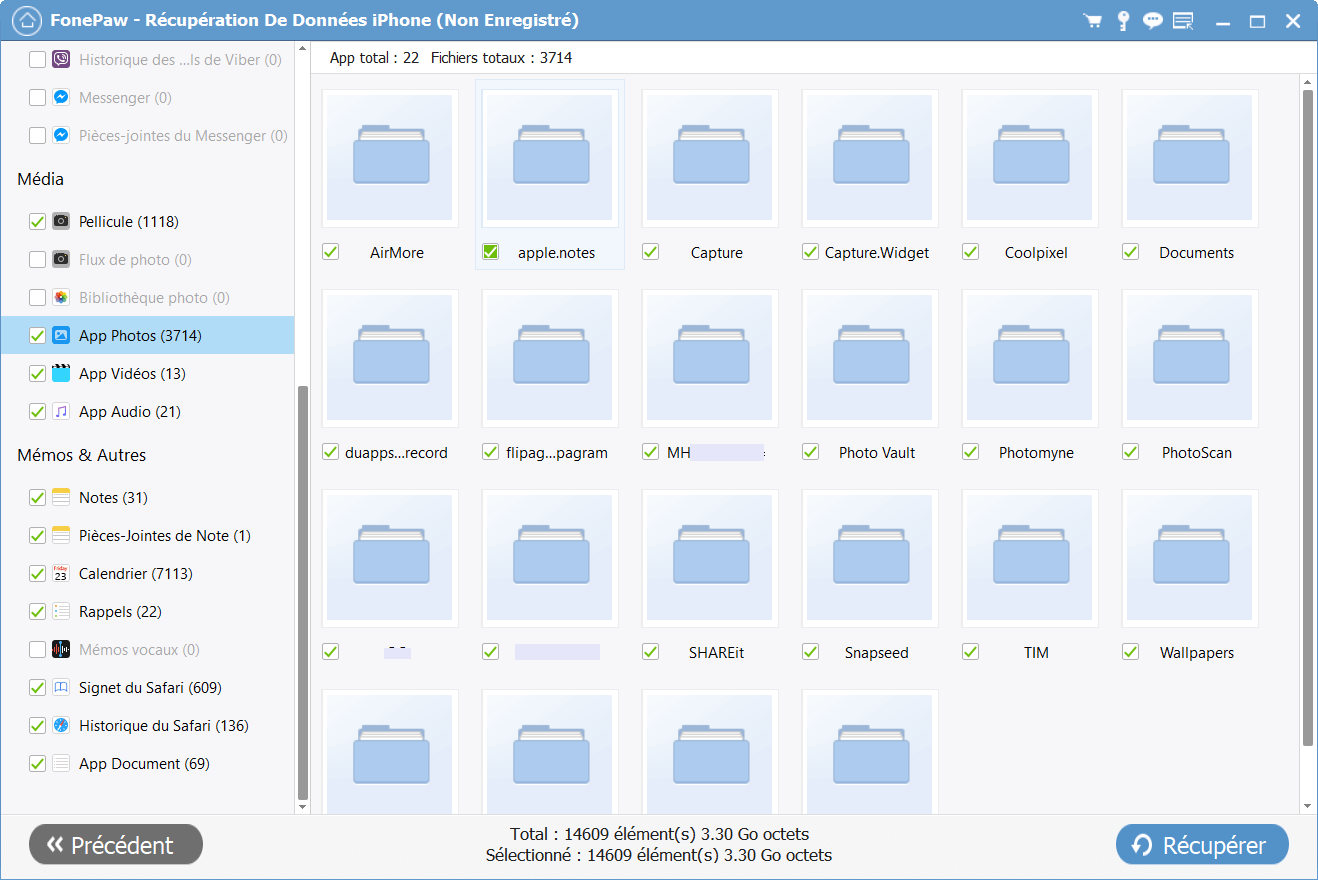Click the Récupérer button

pos(1202,845)
